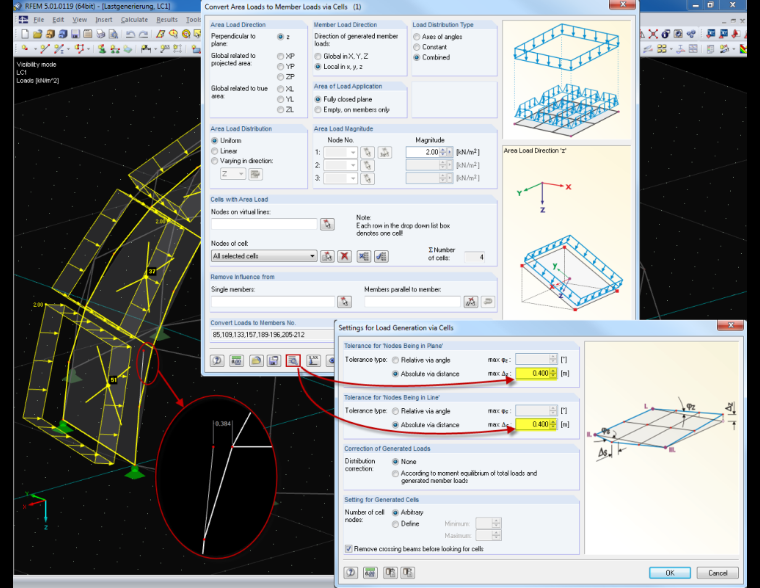The image size is (760, 588).
Task: Pick single members graphically icon
Action: (344, 302)
